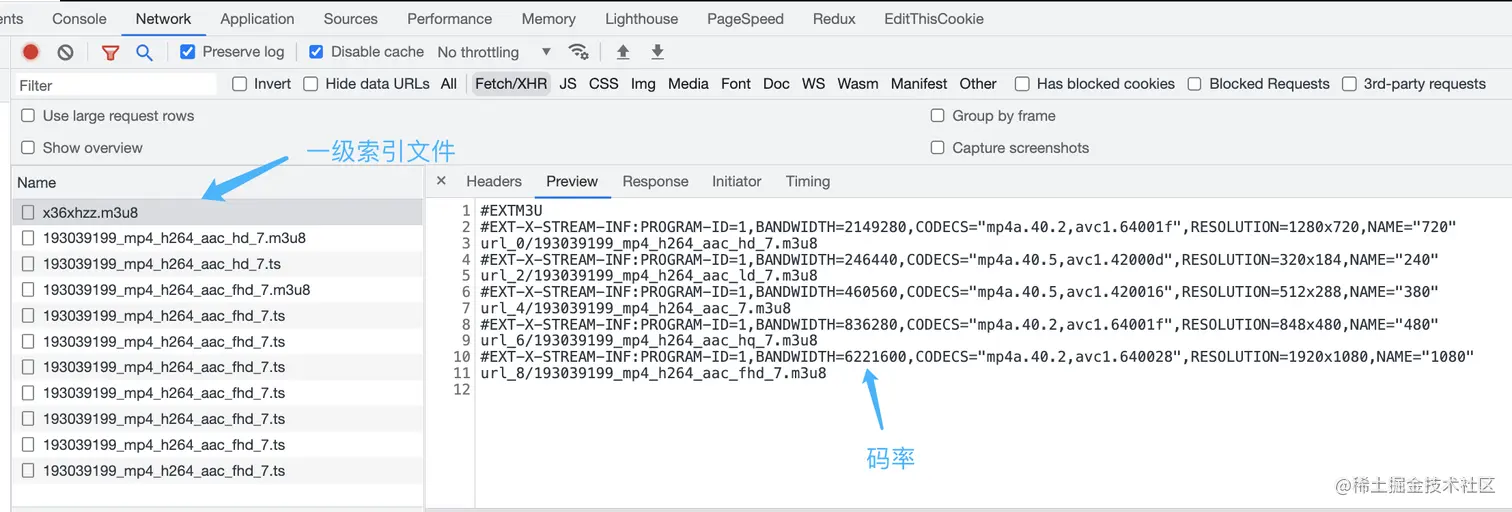The width and height of the screenshot is (1512, 512).
Task: Filter by JS requests
Action: [568, 84]
